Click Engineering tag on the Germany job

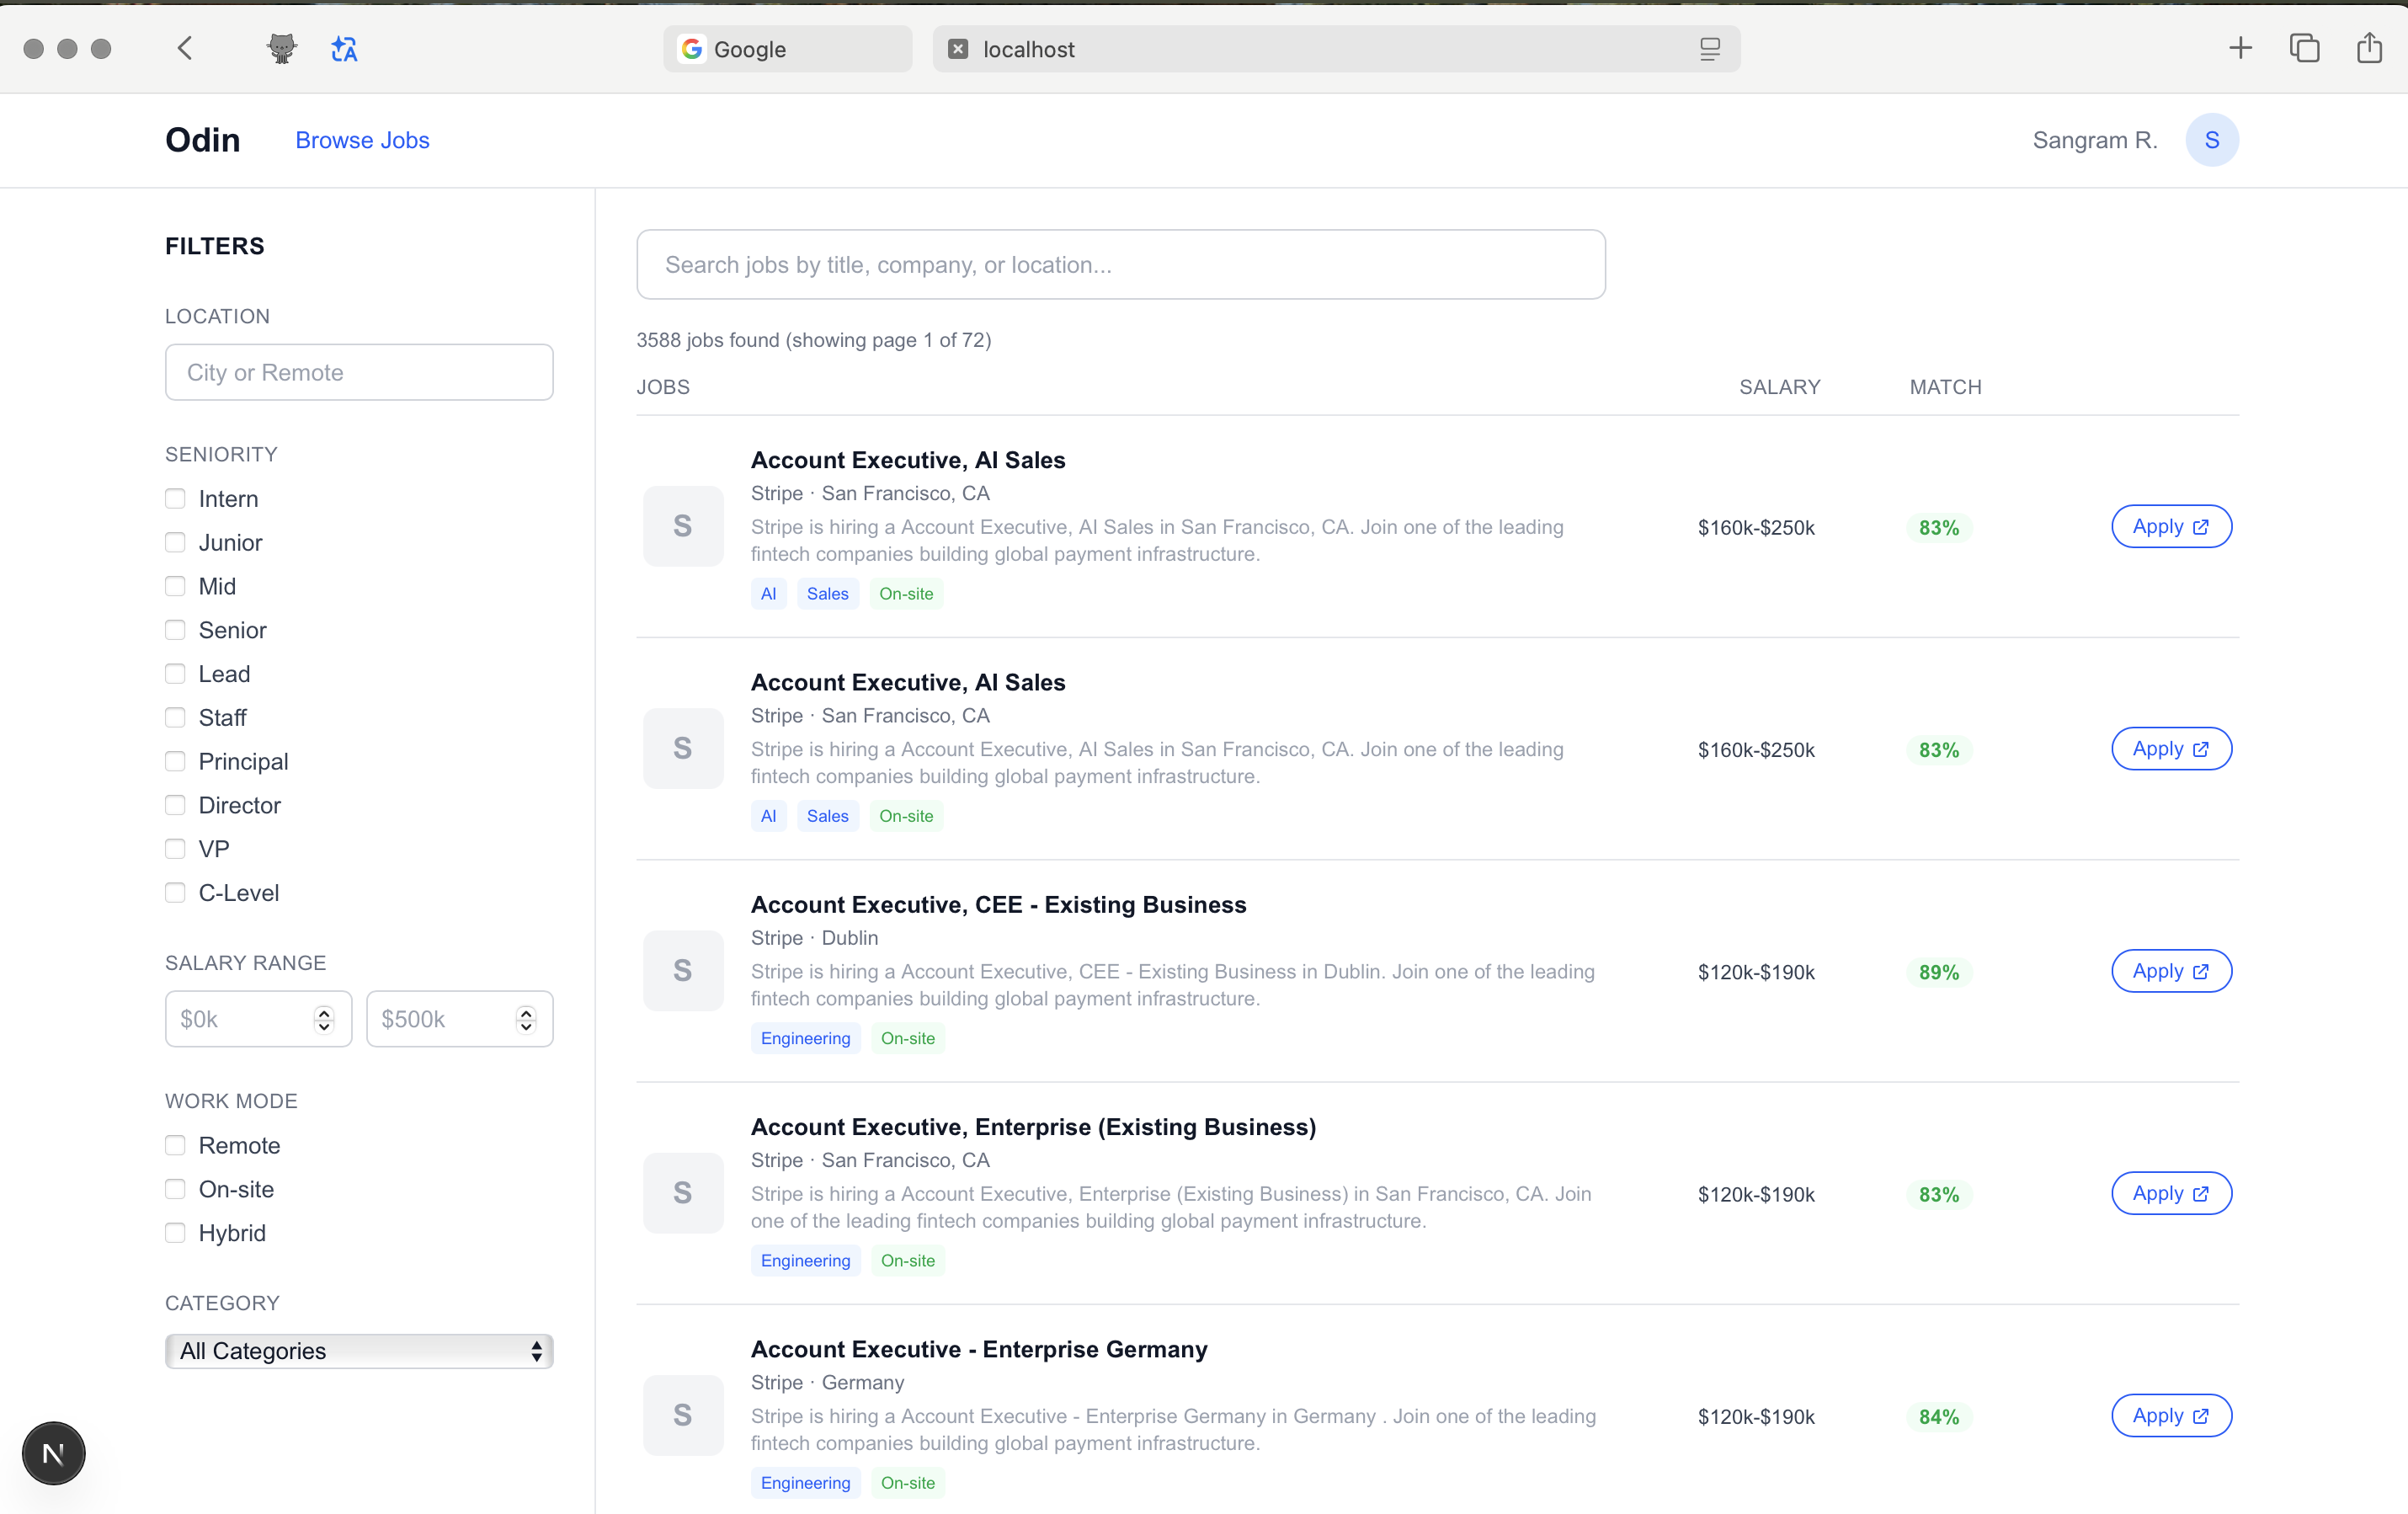click(805, 1483)
